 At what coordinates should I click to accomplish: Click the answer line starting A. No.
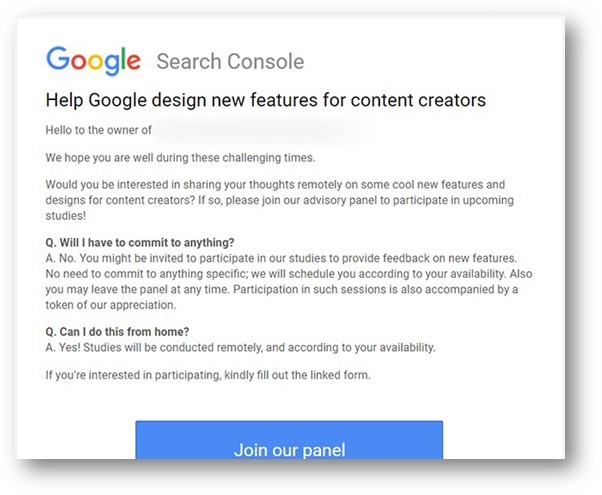click(x=281, y=258)
